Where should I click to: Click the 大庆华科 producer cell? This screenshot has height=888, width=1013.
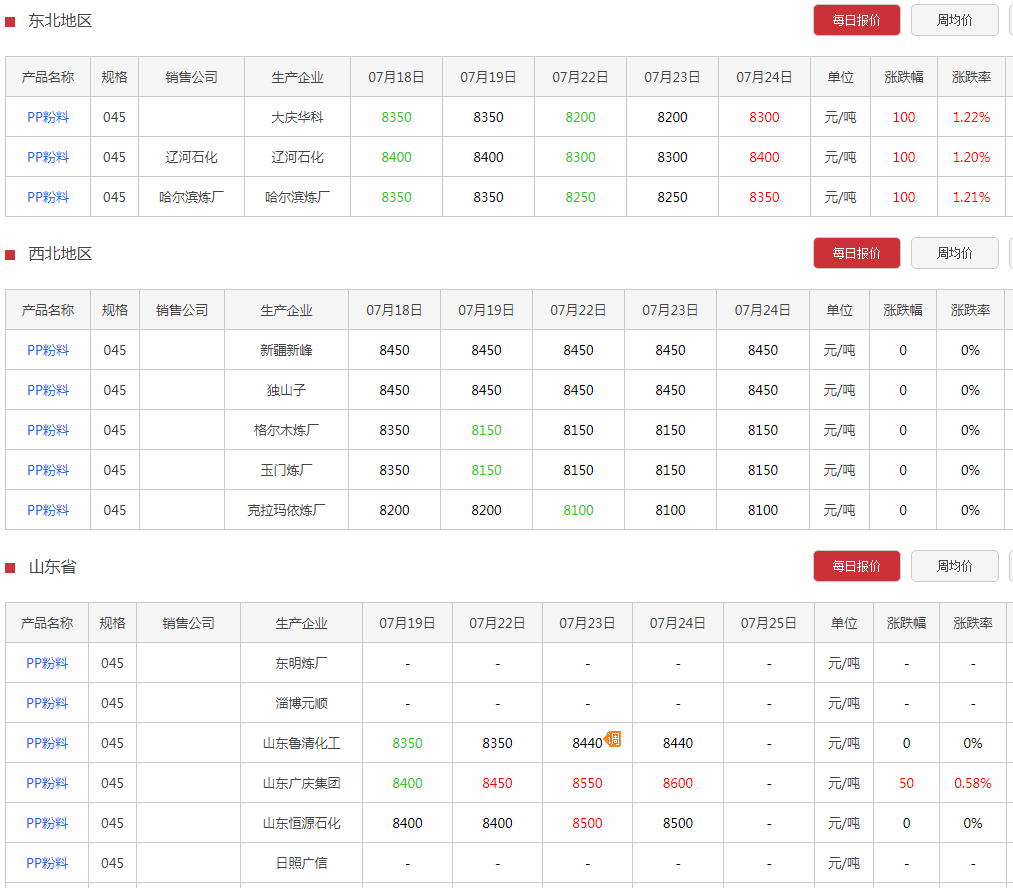click(x=297, y=118)
